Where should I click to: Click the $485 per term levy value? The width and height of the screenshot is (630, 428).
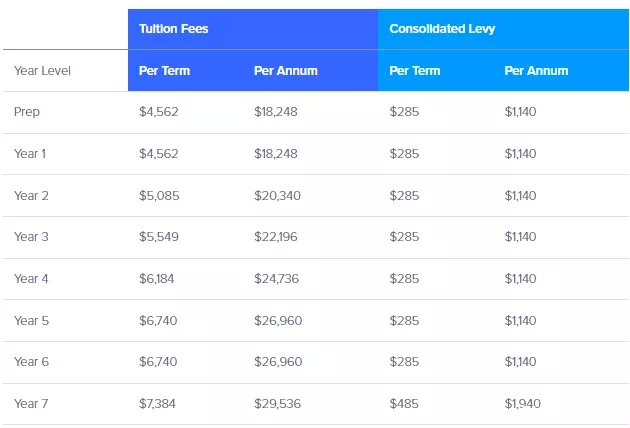point(404,403)
